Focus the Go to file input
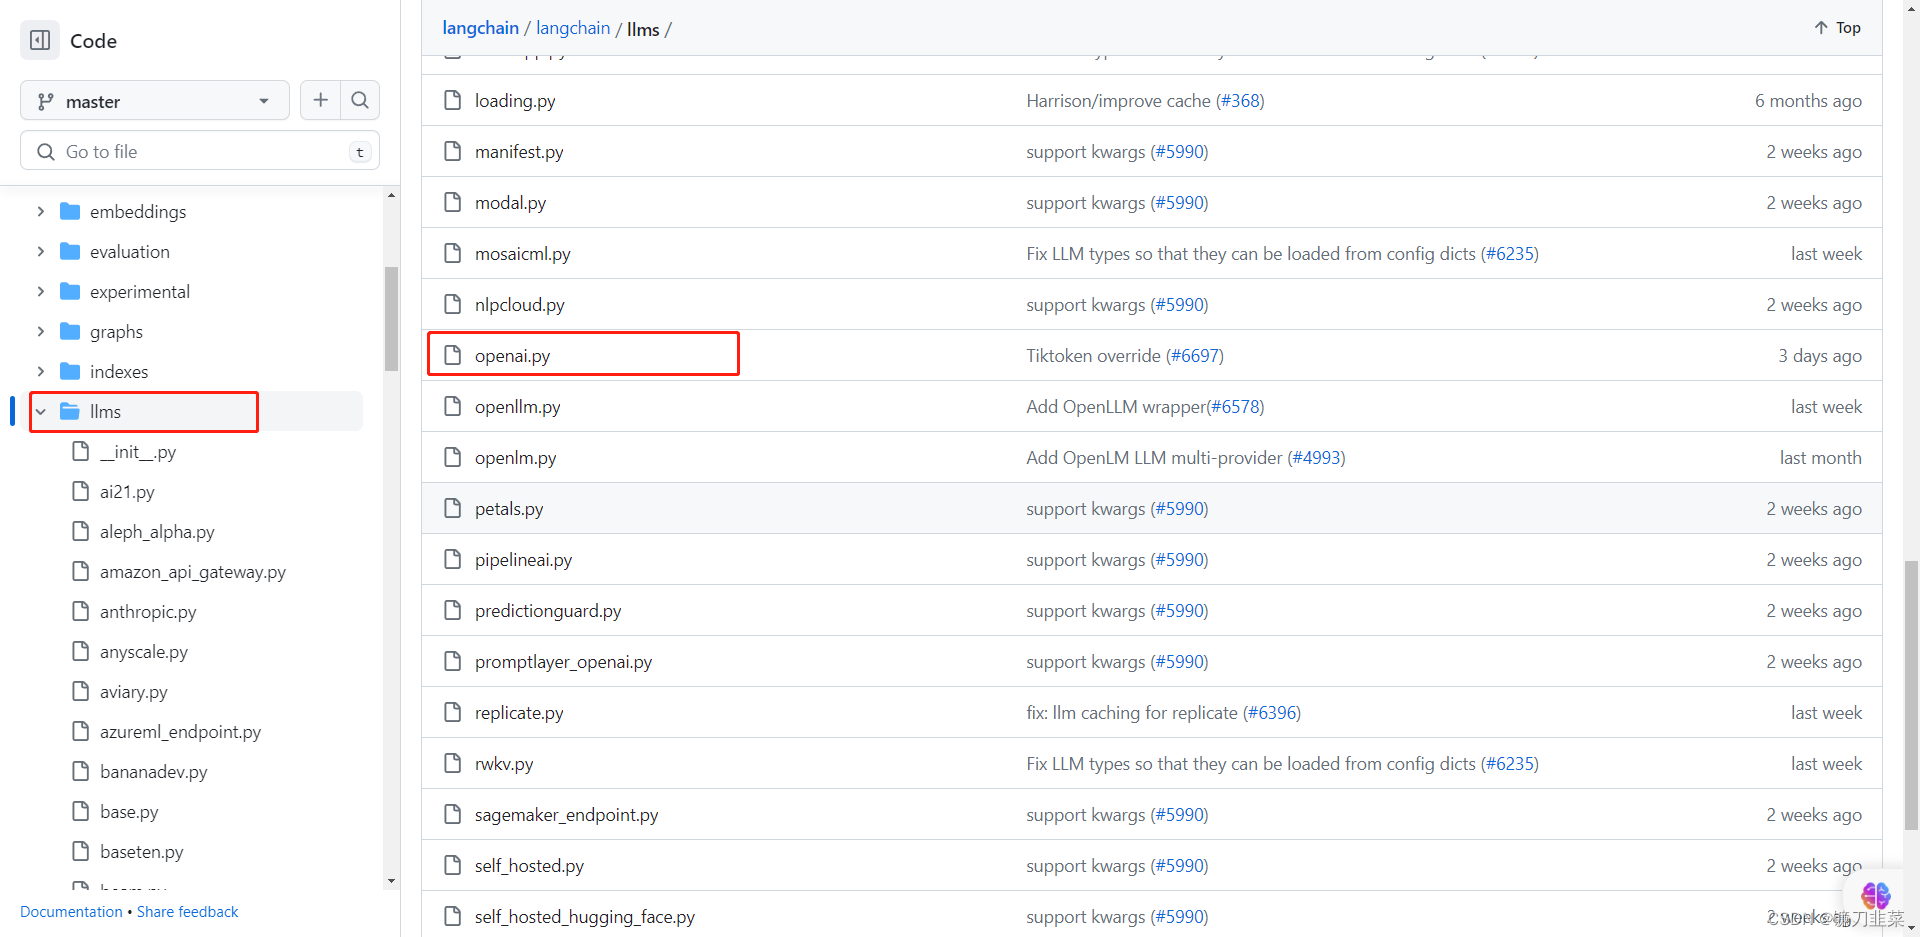 pyautogui.click(x=200, y=151)
